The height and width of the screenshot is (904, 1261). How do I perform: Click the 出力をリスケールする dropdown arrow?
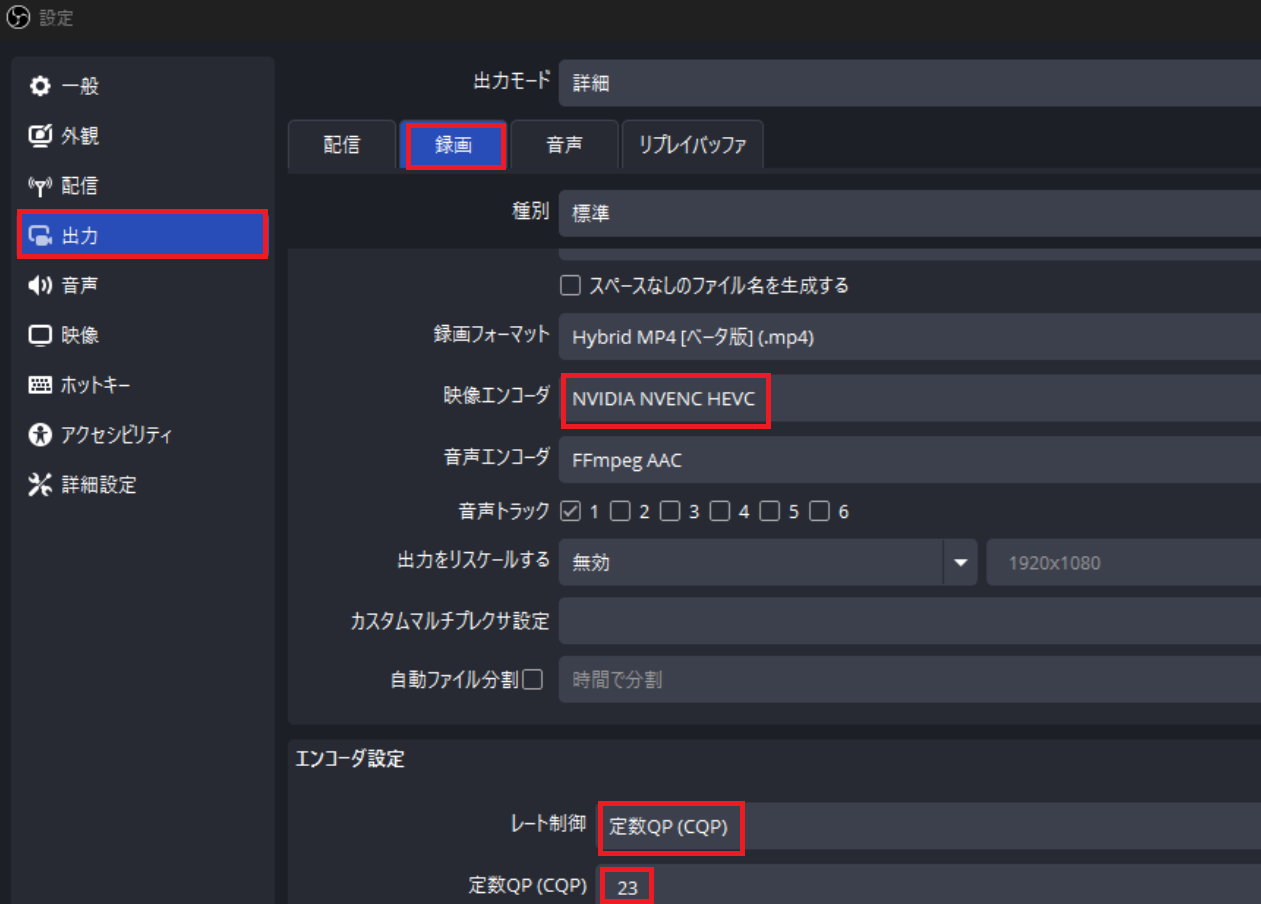960,563
